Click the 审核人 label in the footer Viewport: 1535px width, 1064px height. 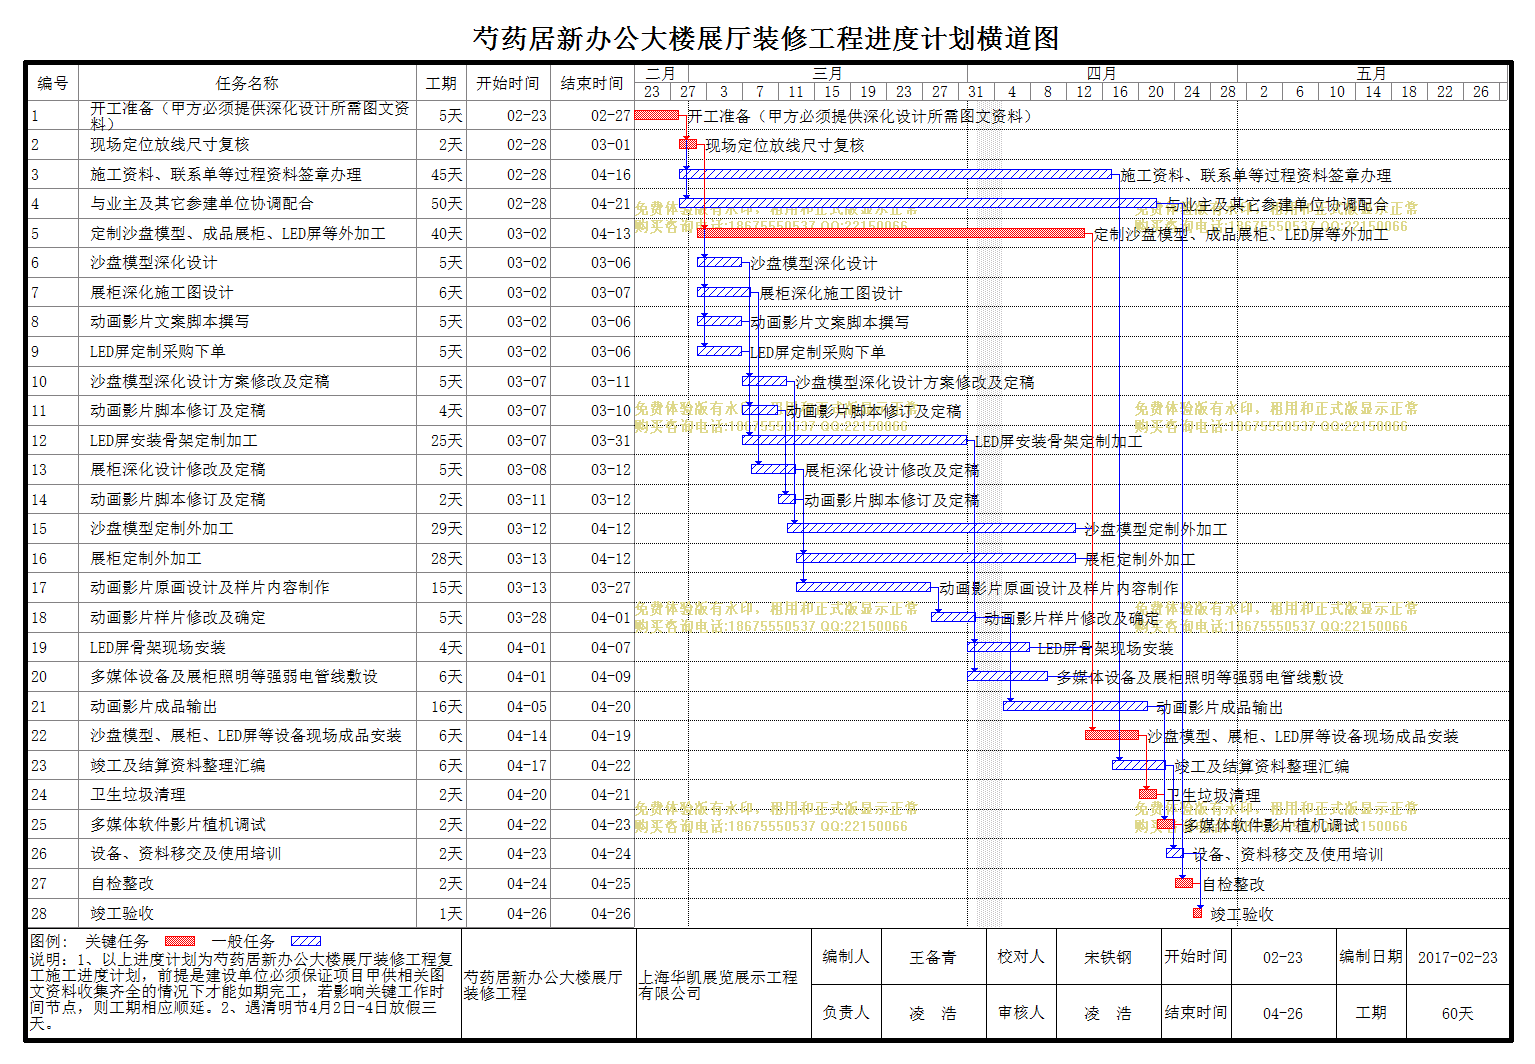tap(1021, 1012)
